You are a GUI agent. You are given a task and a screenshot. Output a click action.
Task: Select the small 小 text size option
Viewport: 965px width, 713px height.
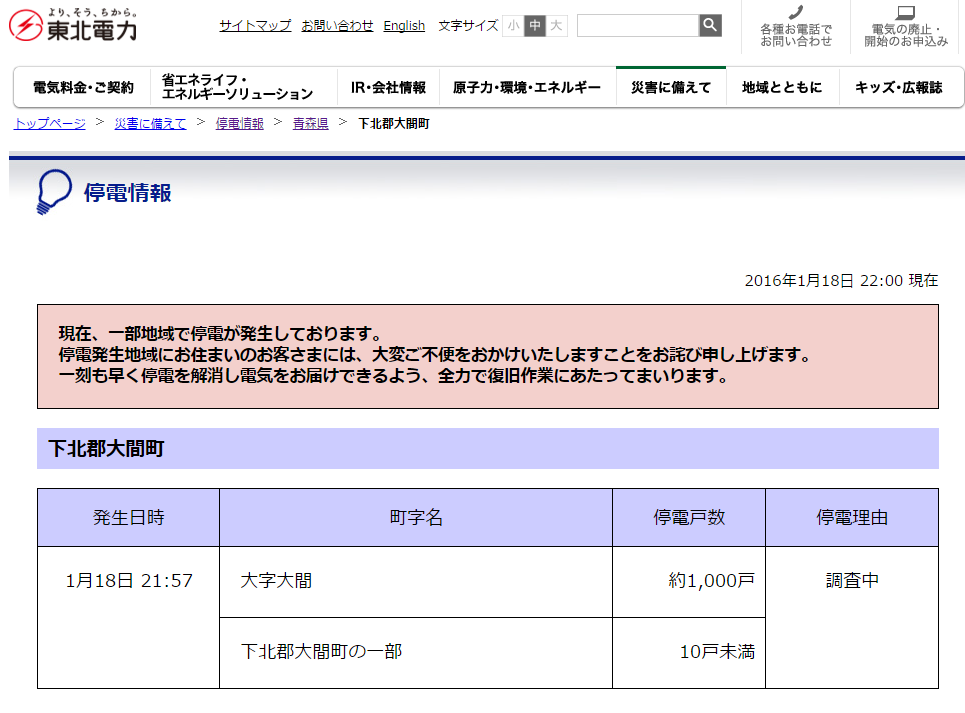[513, 26]
